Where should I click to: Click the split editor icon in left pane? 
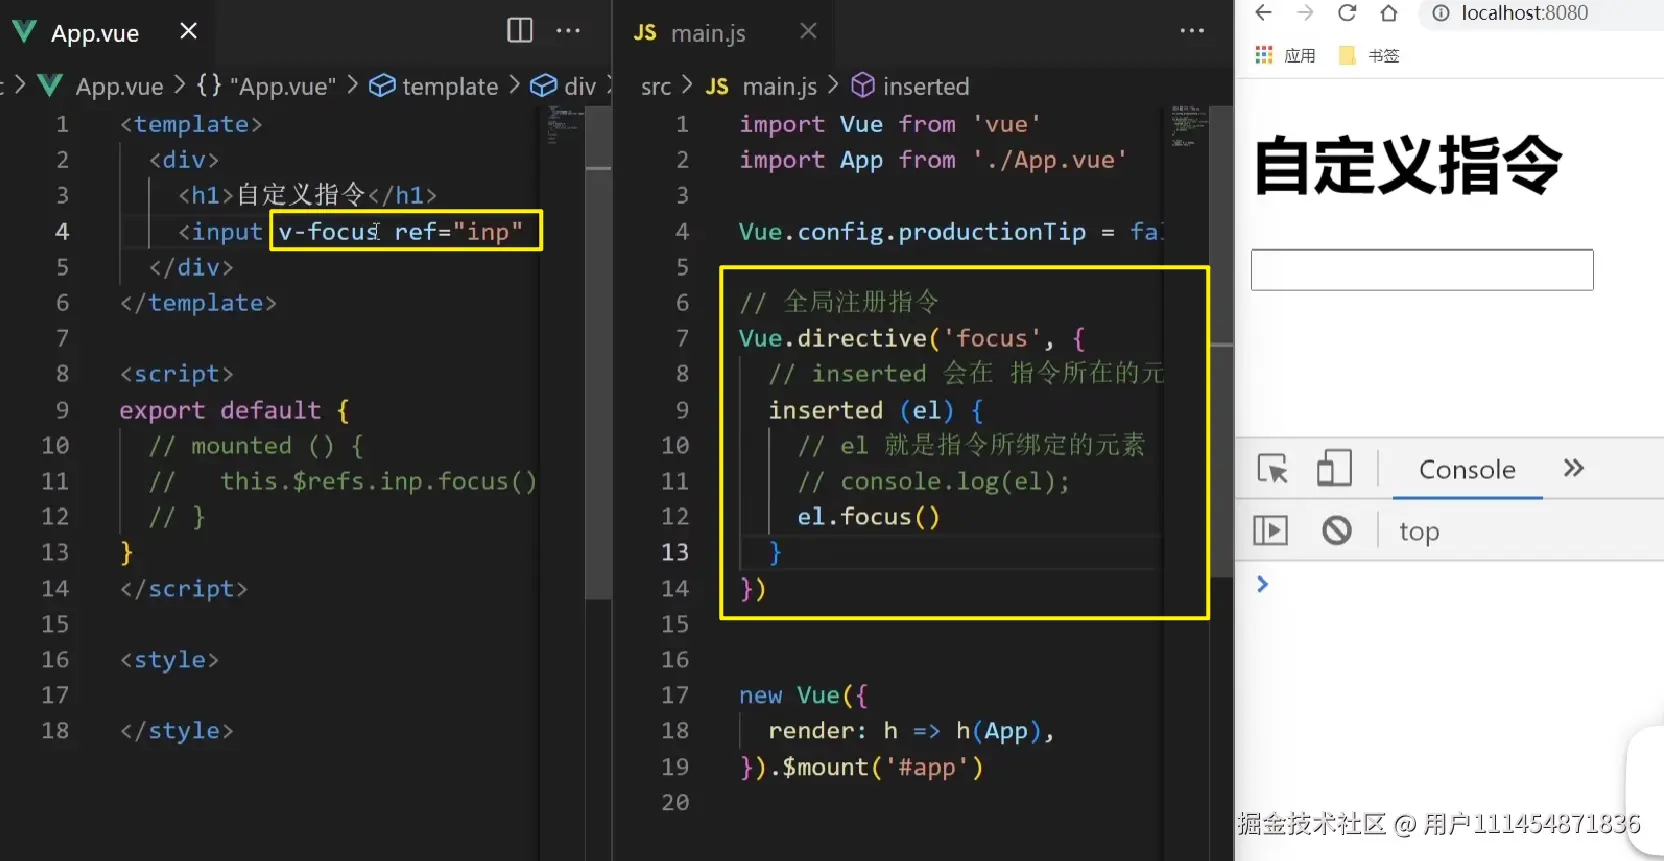pos(520,30)
